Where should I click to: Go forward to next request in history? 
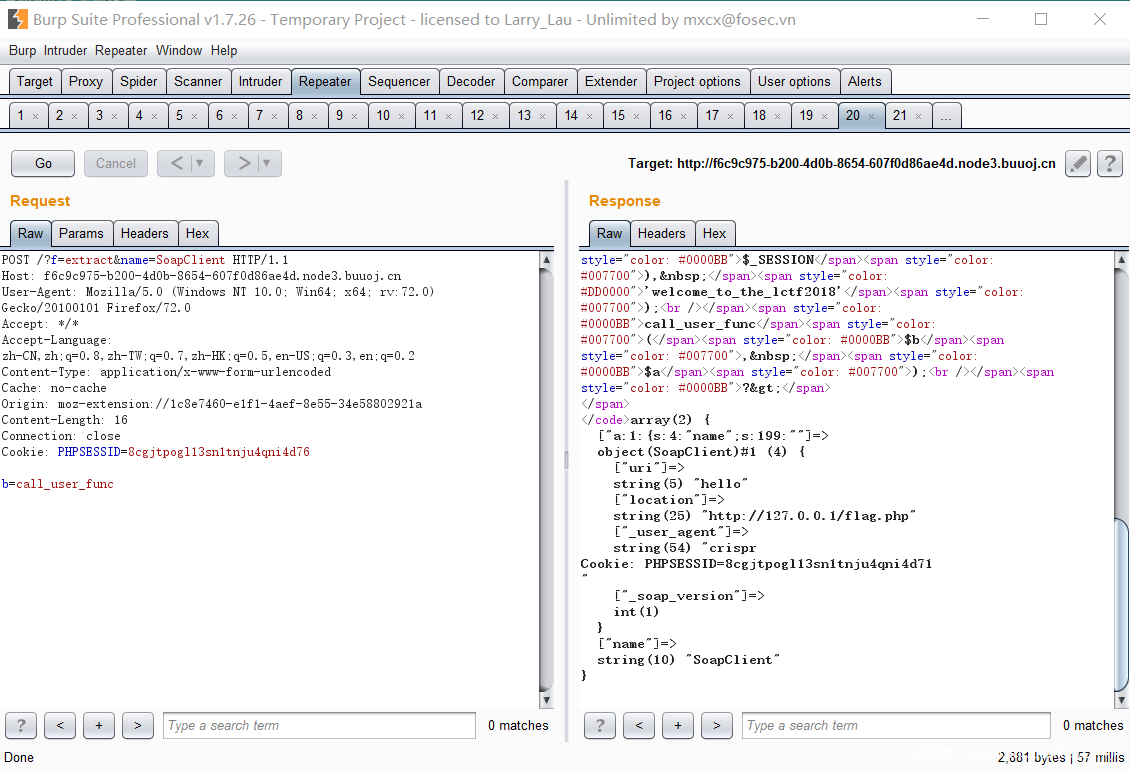point(244,164)
